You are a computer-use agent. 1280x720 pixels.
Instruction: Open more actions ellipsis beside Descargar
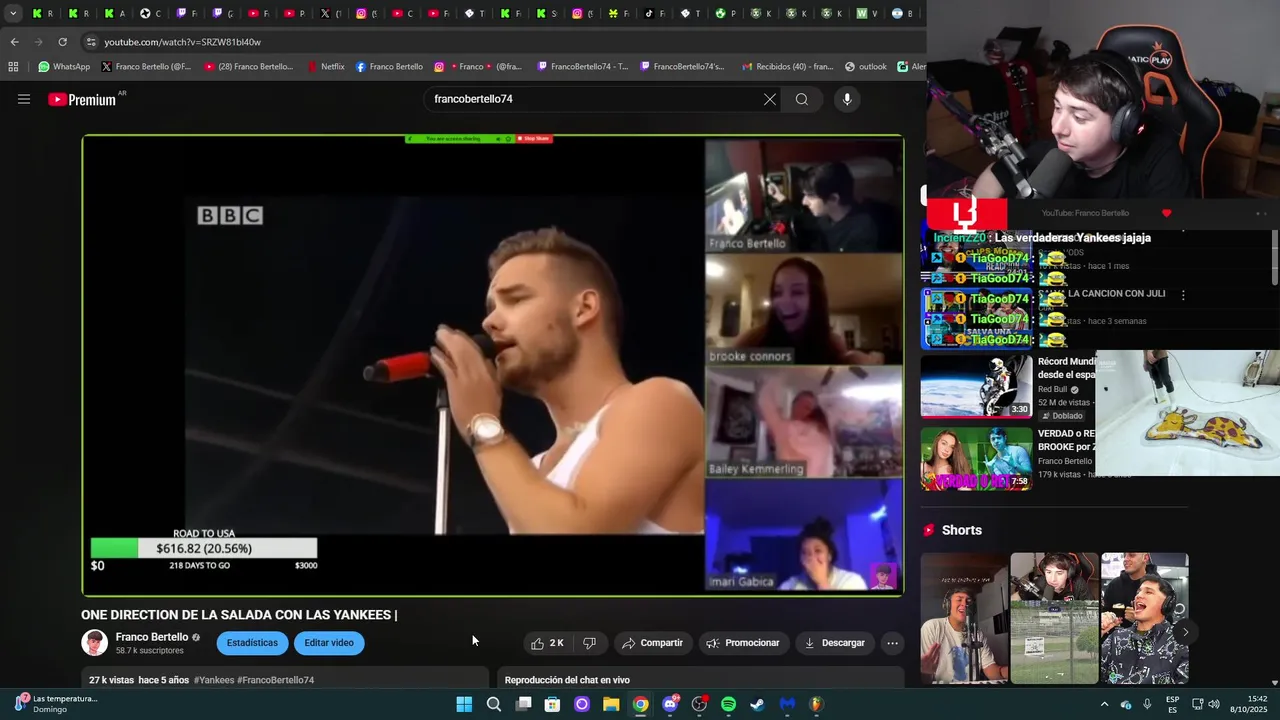[x=892, y=643]
